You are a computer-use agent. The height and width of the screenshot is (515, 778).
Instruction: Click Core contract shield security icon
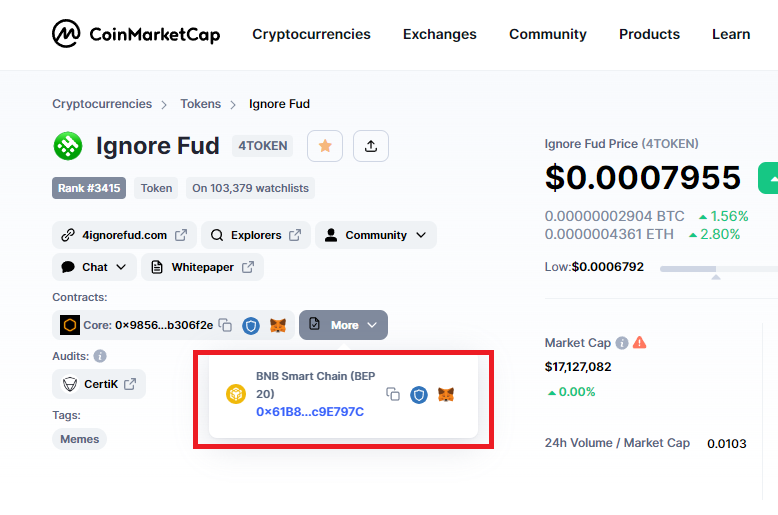tap(251, 325)
